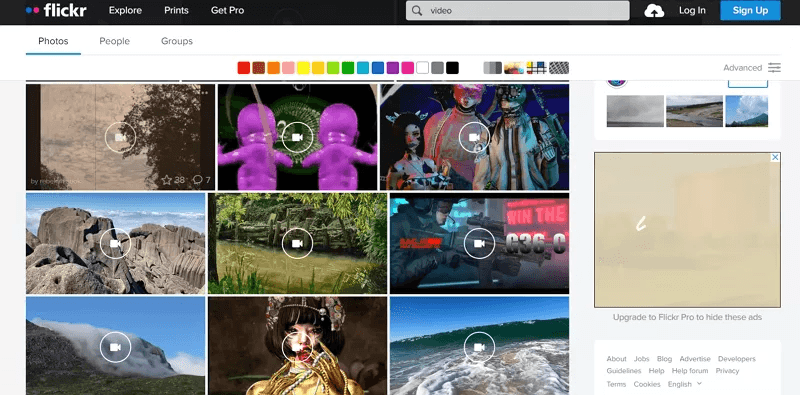Click the Advanced search link
This screenshot has width=800, height=395.
742,67
